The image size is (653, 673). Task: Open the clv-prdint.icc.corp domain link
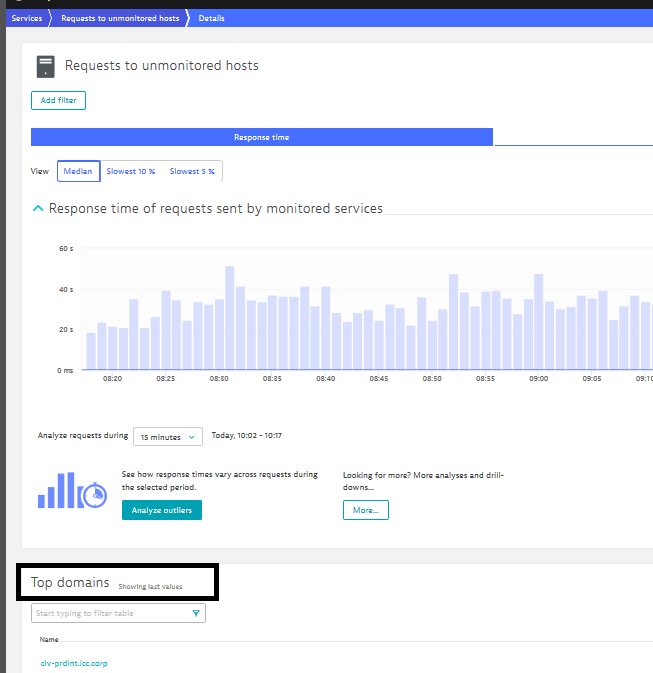[73, 662]
